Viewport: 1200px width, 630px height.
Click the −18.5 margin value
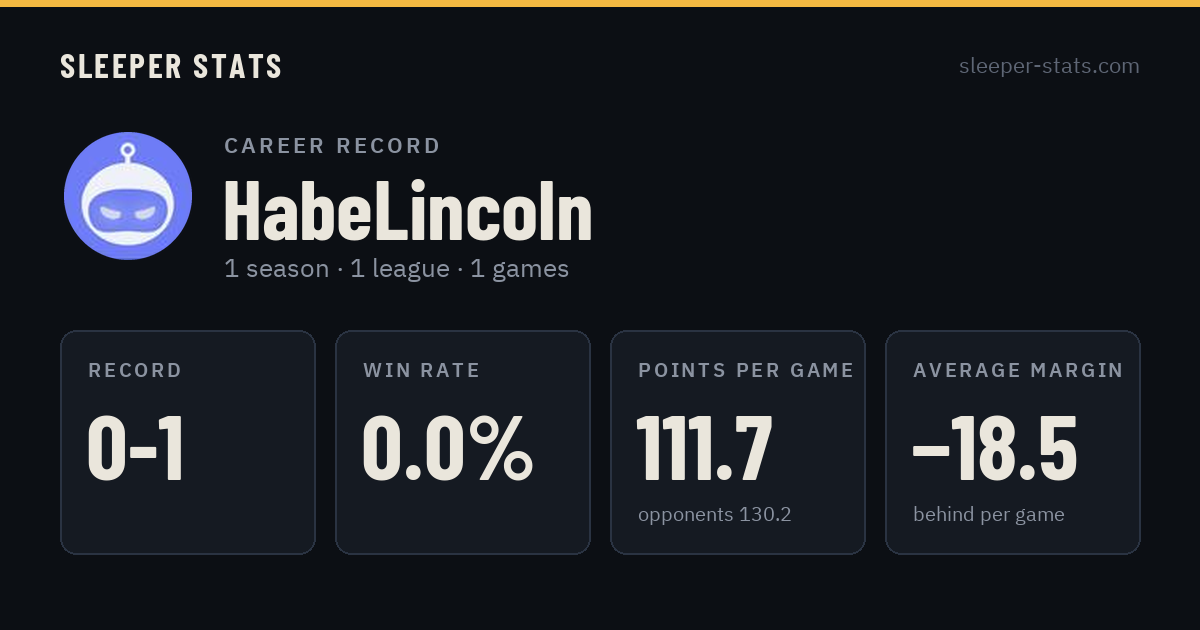[x=995, y=449]
